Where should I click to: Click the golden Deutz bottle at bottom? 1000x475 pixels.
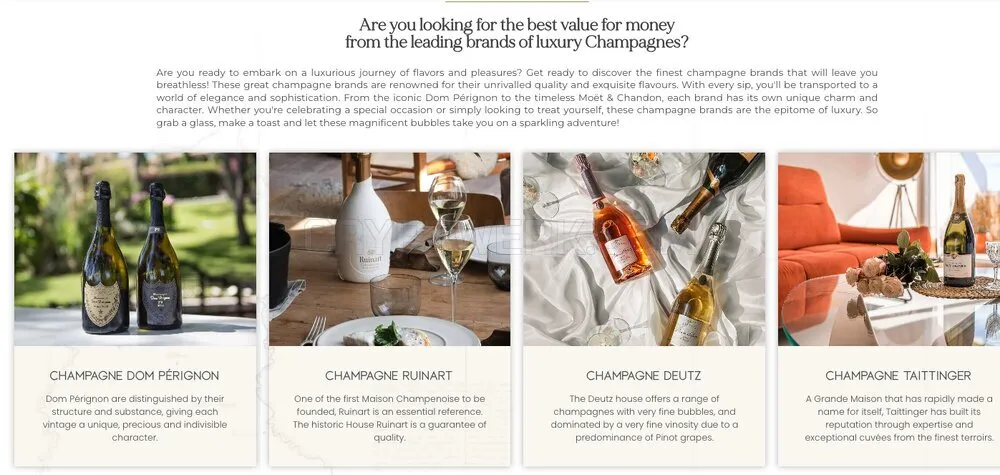point(693,284)
